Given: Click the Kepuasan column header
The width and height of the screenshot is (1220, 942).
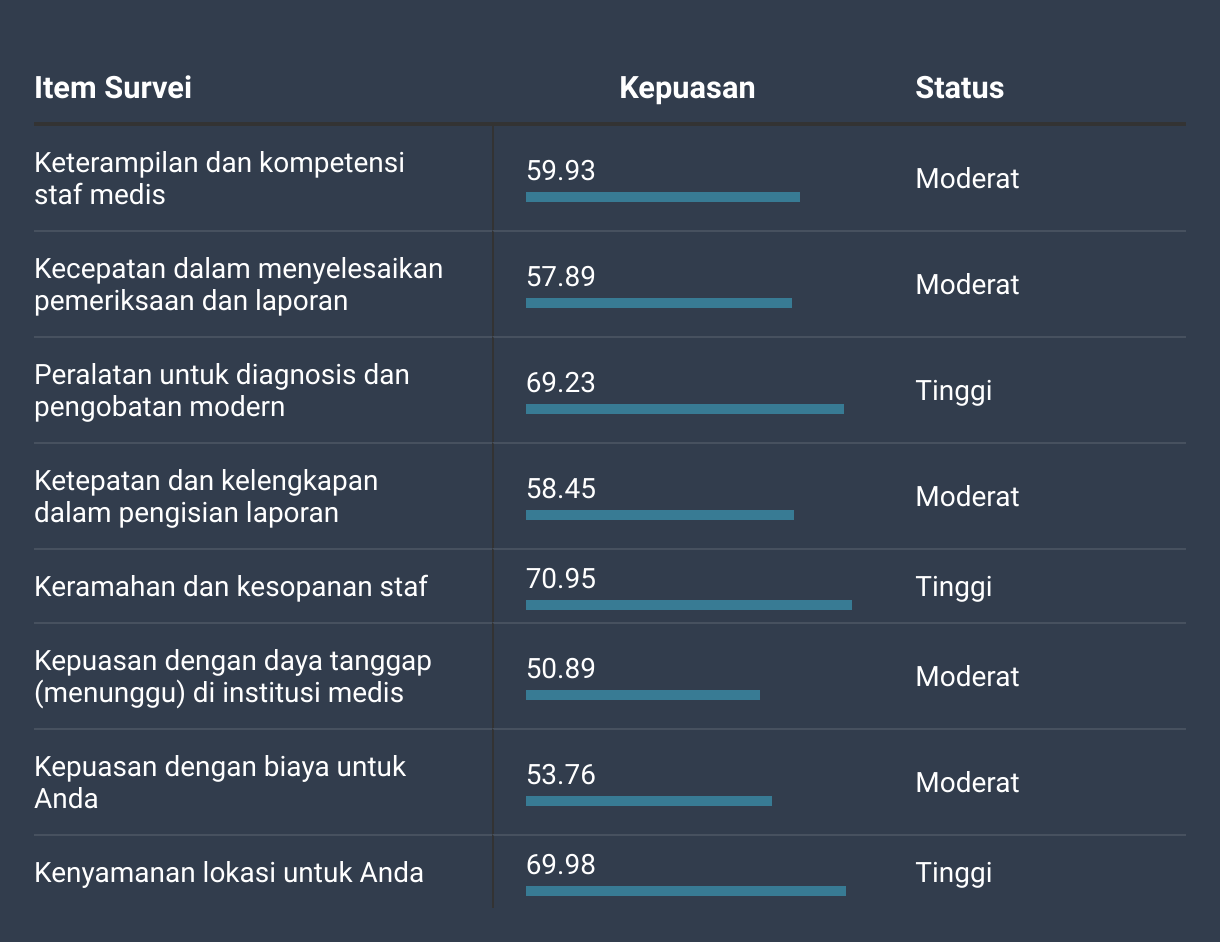Looking at the screenshot, I should tap(687, 88).
